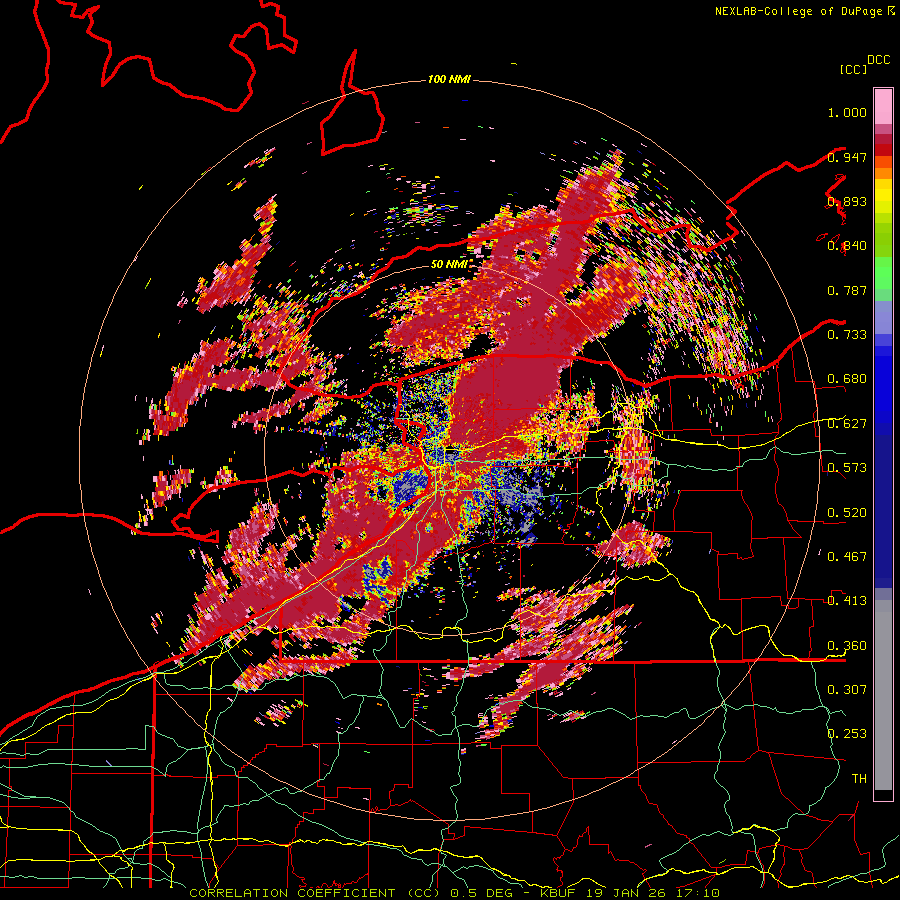Click the [CC] legend unit label
The height and width of the screenshot is (900, 900).
coord(853,69)
